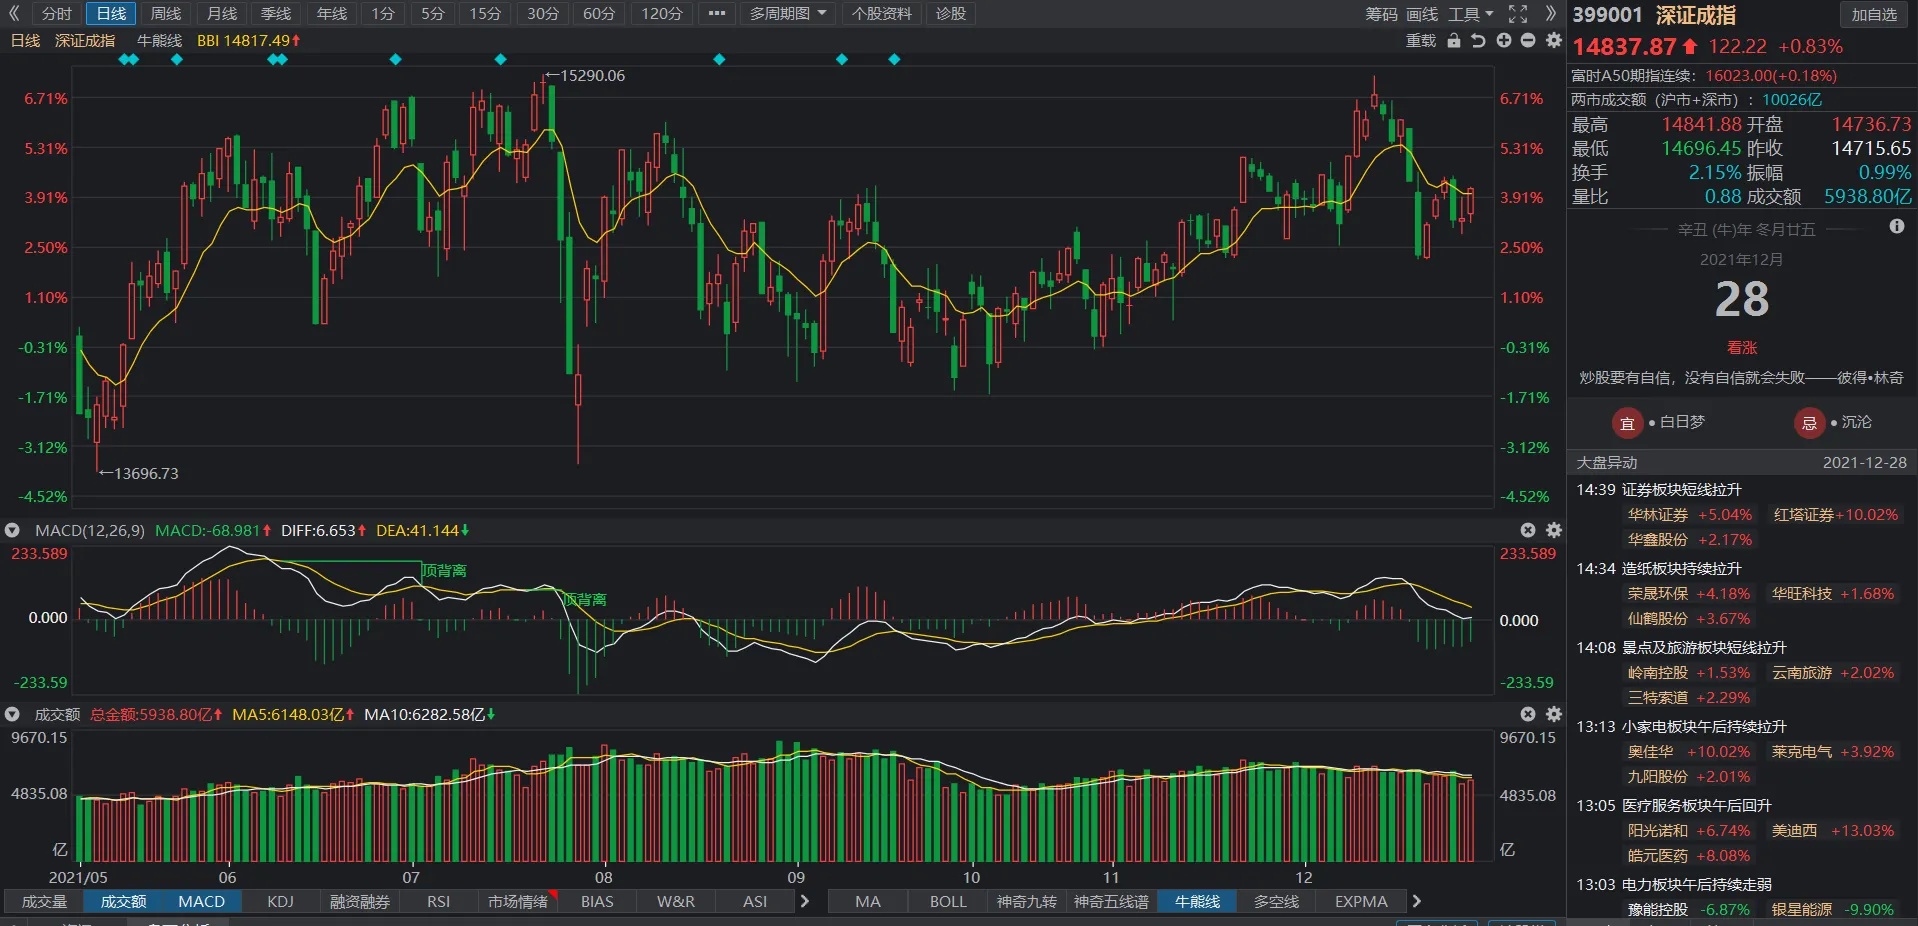The image size is (1918, 926).
Task: Toggle the 成交额 sub-indicator on
Action: pyautogui.click(x=123, y=902)
